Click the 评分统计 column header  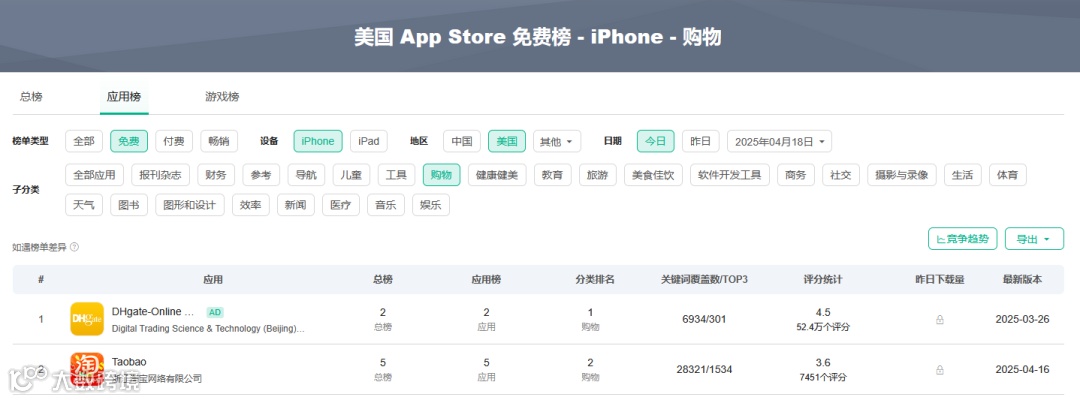822,280
